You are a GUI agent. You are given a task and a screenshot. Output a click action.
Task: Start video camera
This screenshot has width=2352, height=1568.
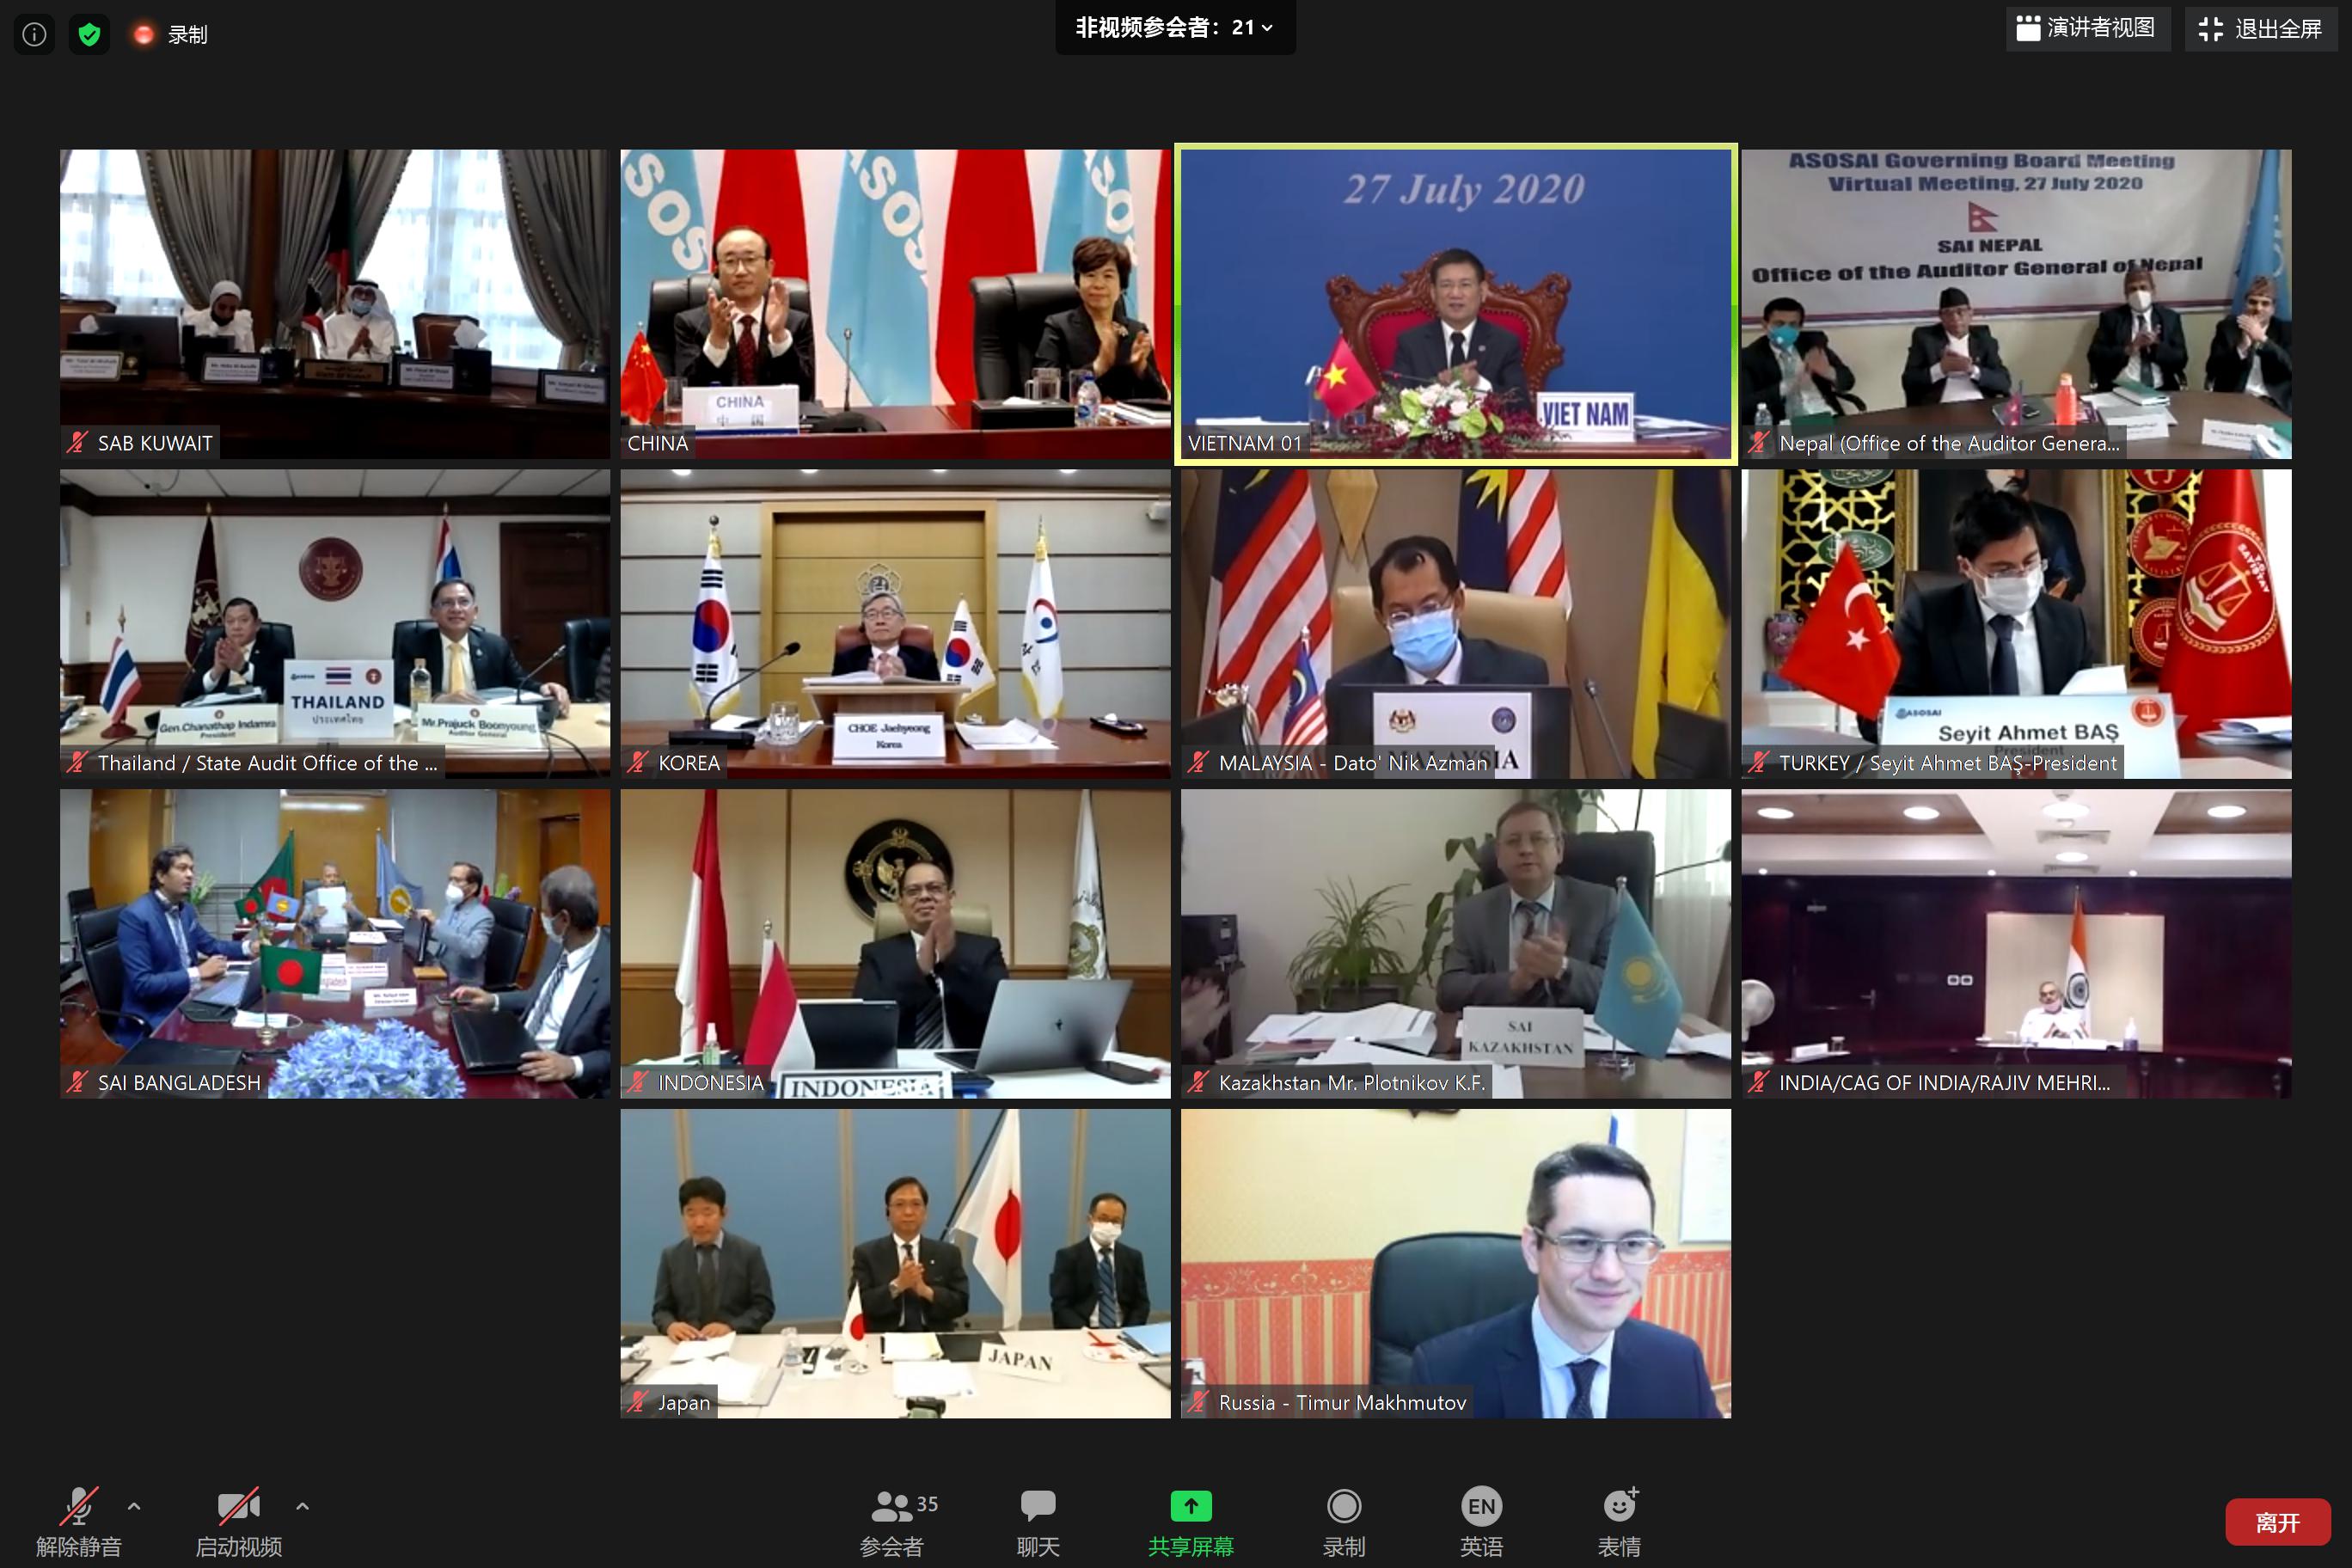click(239, 1521)
